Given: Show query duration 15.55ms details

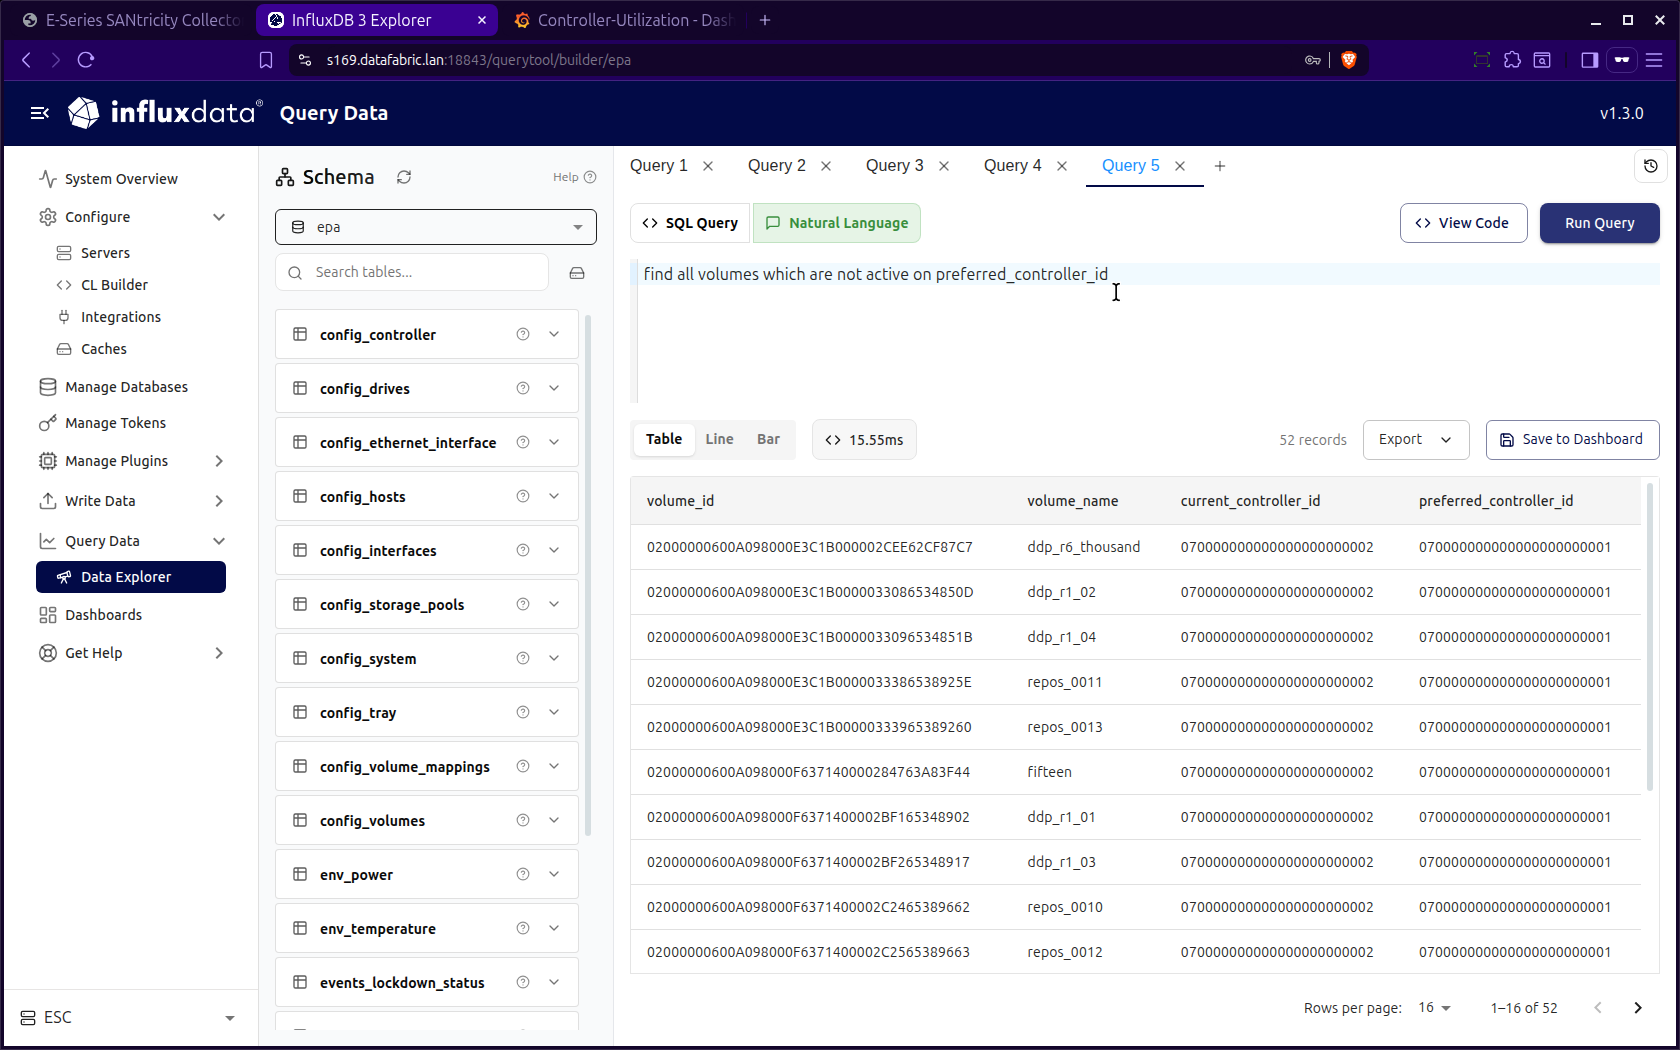Looking at the screenshot, I should (864, 440).
